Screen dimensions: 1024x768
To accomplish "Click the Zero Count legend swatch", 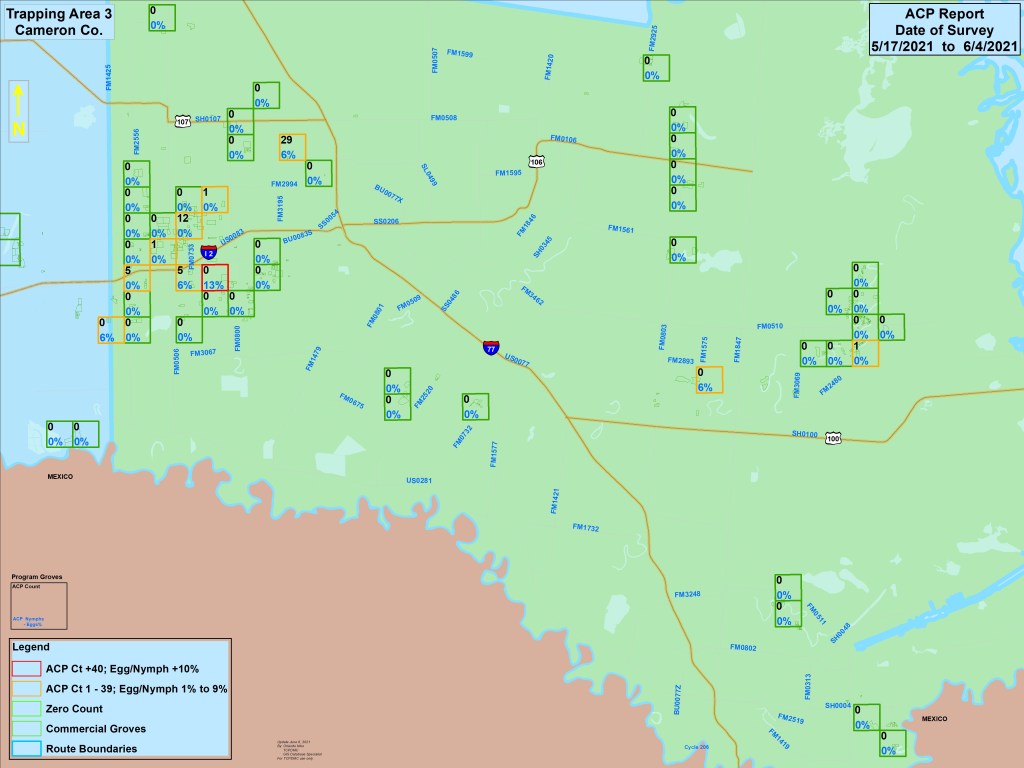I will point(27,708).
